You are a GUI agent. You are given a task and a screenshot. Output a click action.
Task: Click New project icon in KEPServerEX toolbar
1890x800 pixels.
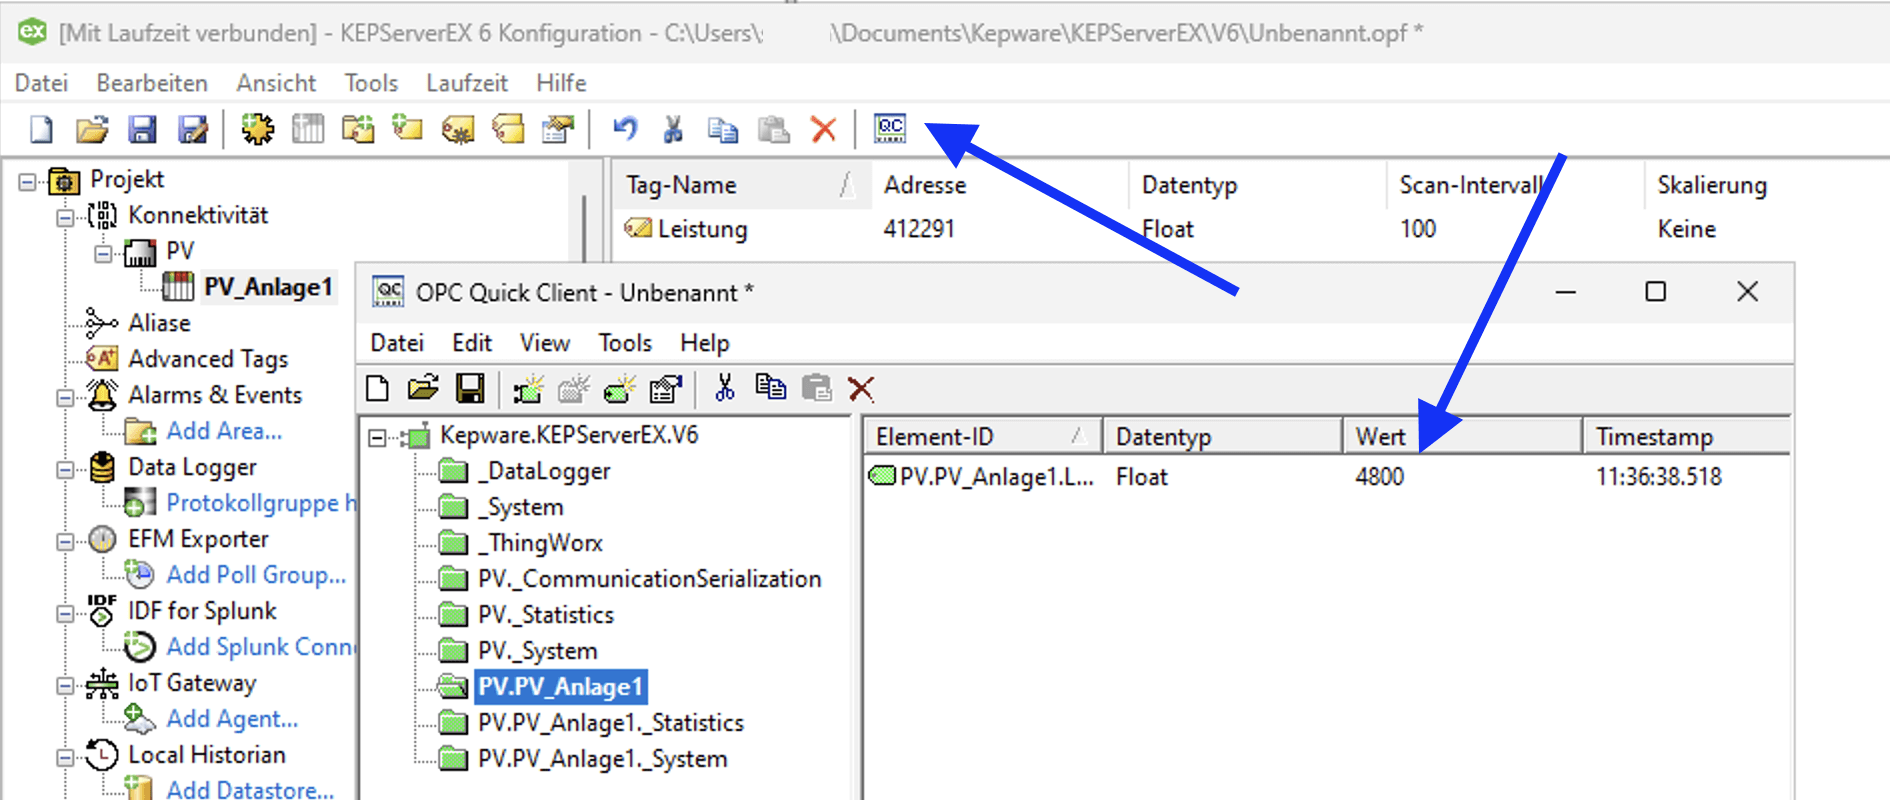click(41, 129)
